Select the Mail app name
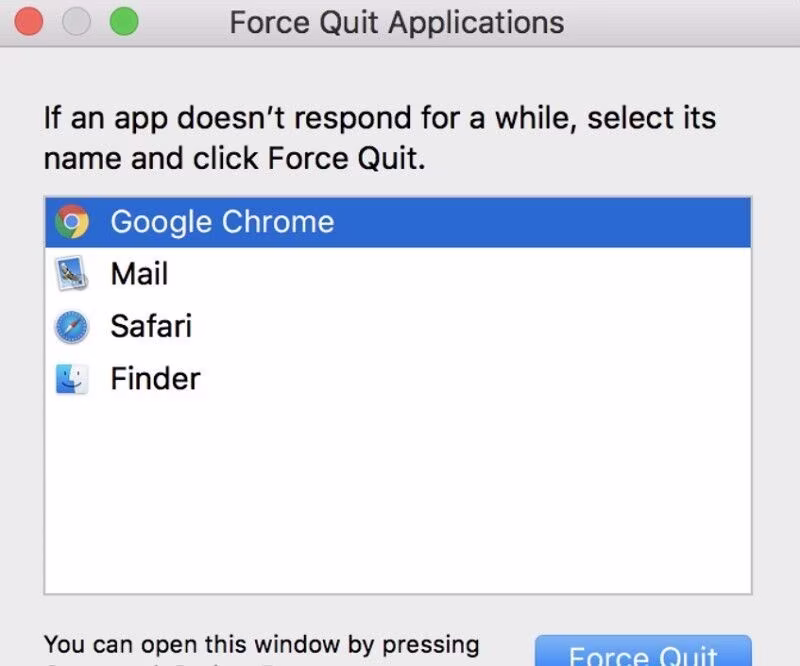 click(x=139, y=274)
